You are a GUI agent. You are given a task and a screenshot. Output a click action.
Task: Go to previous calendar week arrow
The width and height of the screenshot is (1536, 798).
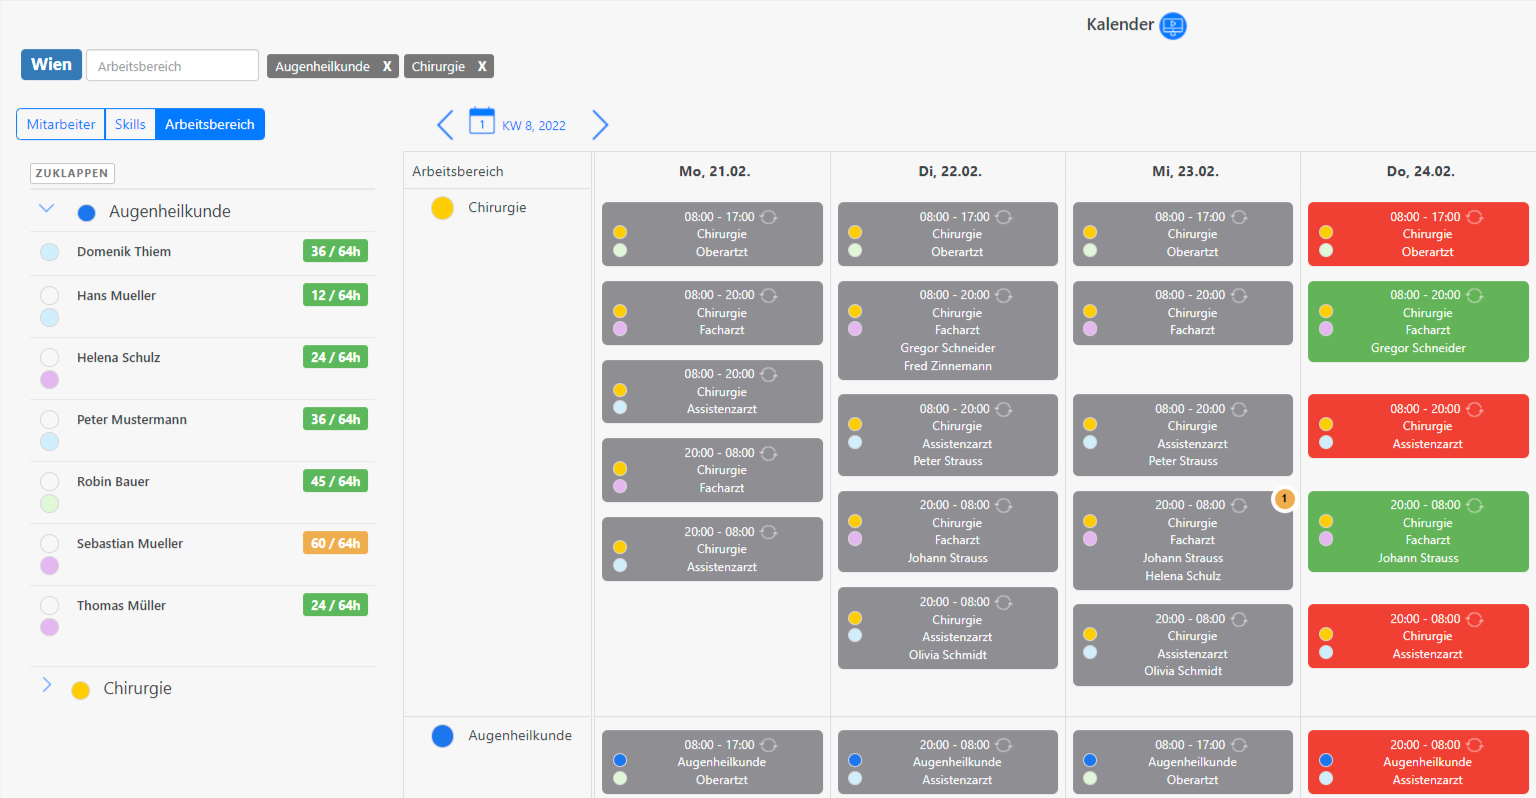coord(445,125)
